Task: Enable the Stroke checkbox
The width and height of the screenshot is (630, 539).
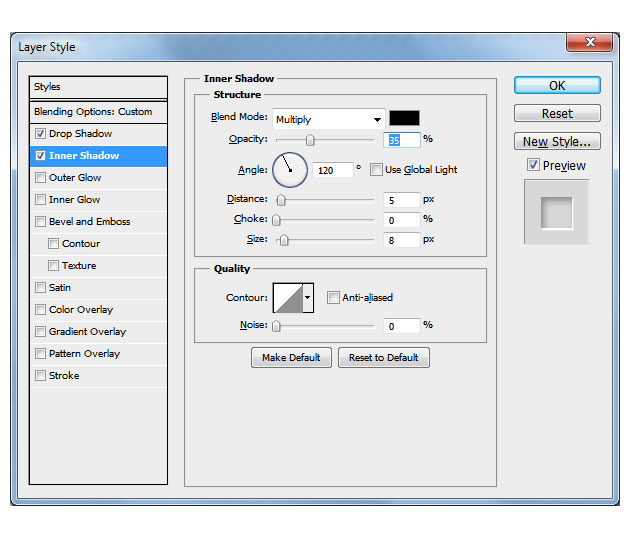Action: click(40, 376)
